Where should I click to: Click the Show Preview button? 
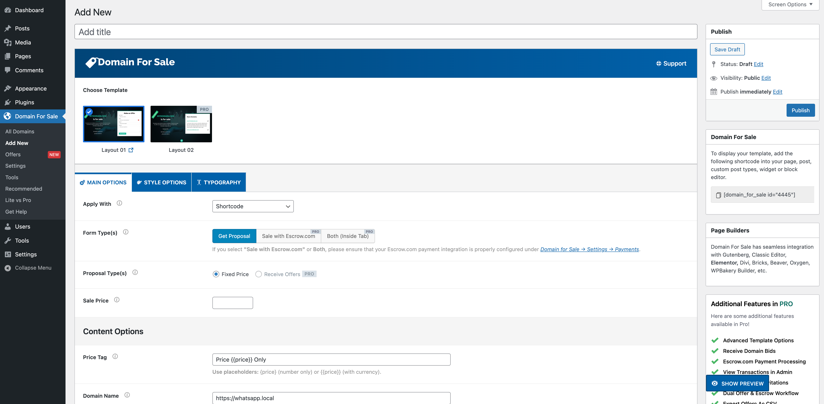[737, 384]
